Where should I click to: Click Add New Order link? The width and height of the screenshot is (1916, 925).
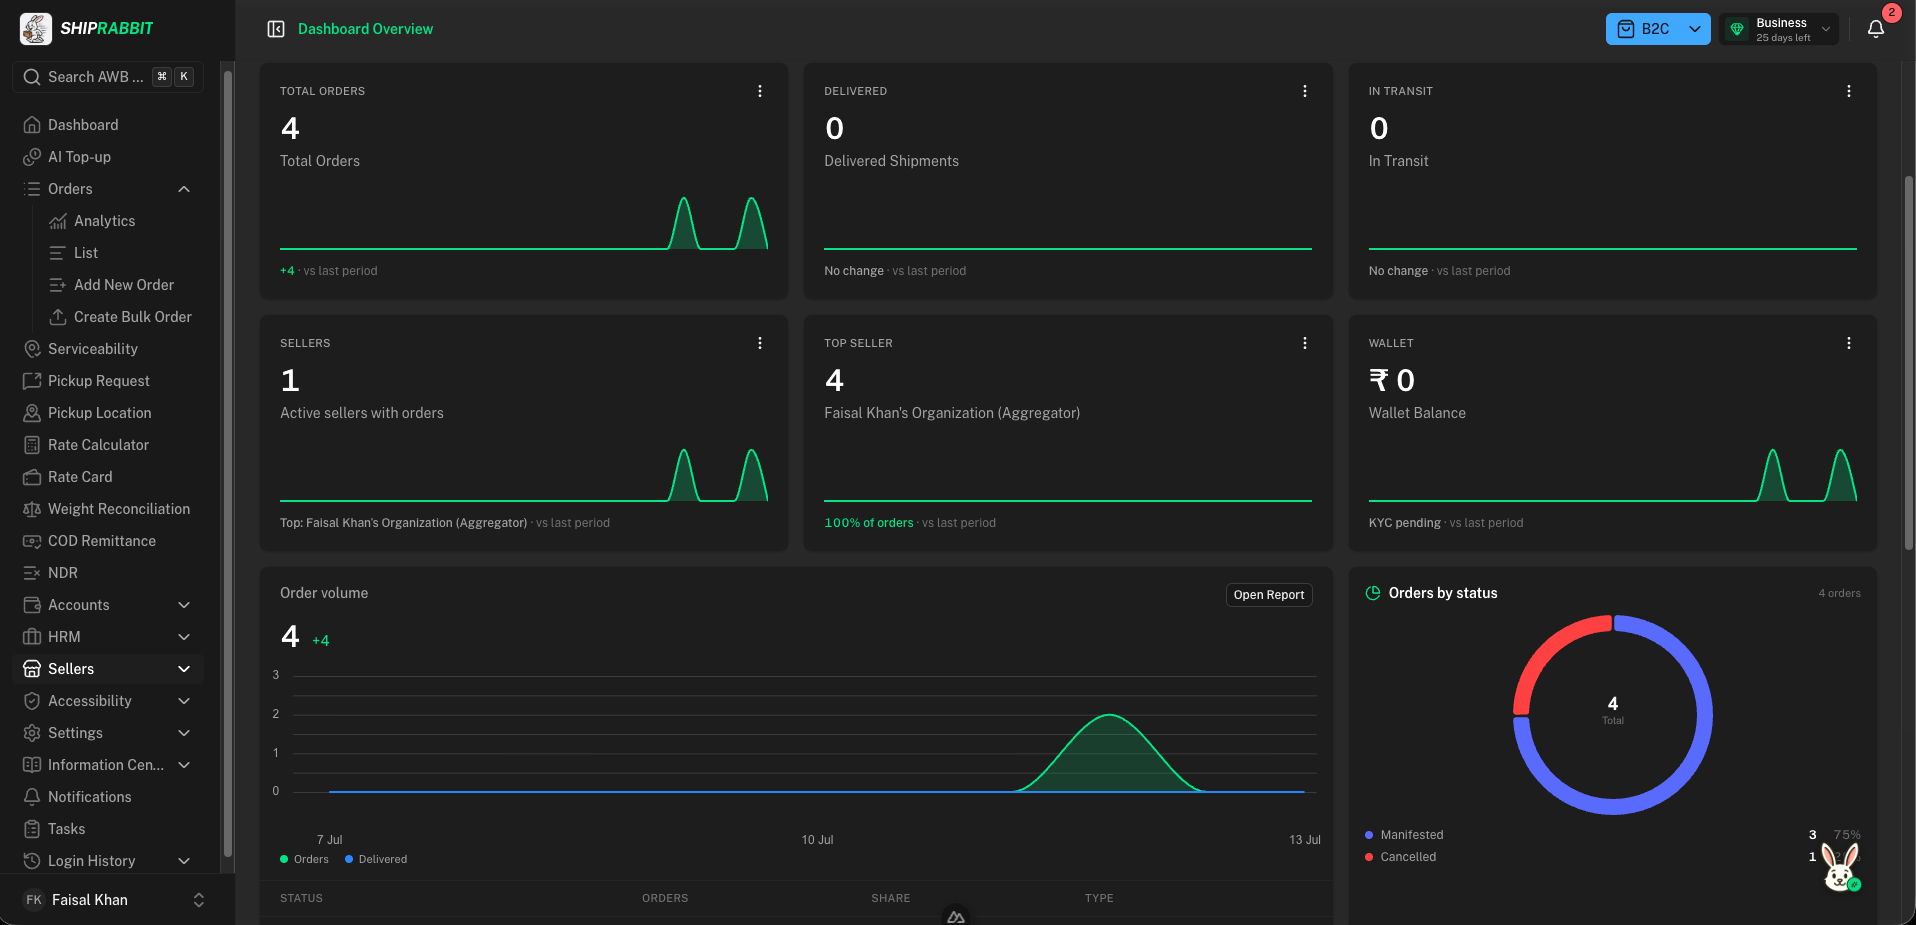pos(123,285)
